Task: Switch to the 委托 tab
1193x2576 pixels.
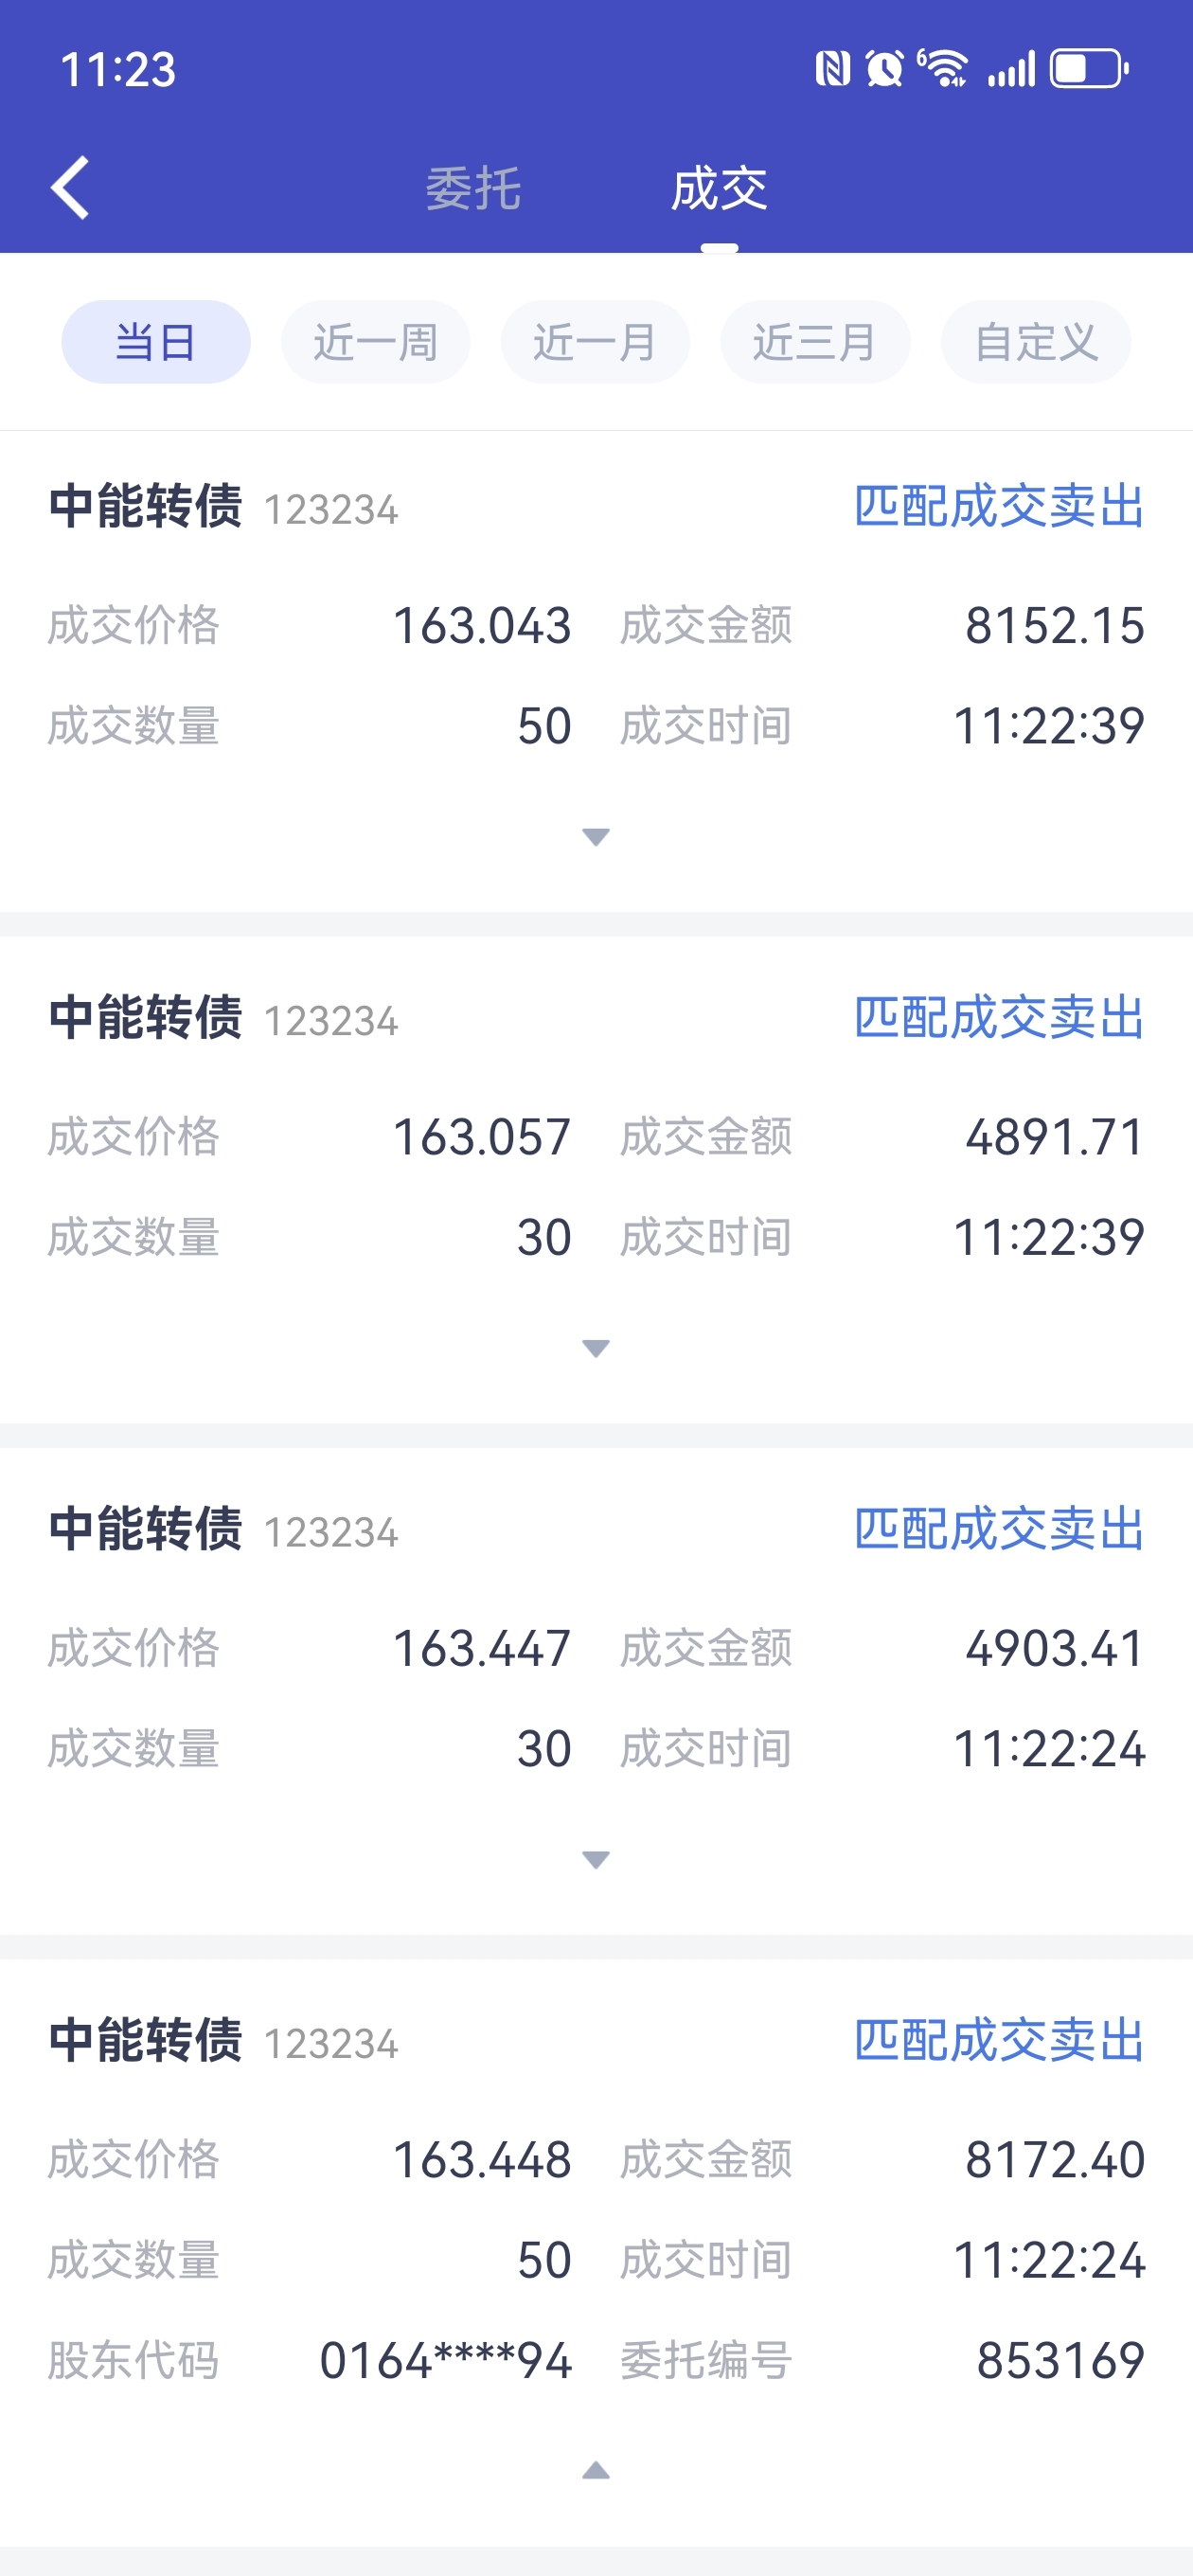Action: 473,189
